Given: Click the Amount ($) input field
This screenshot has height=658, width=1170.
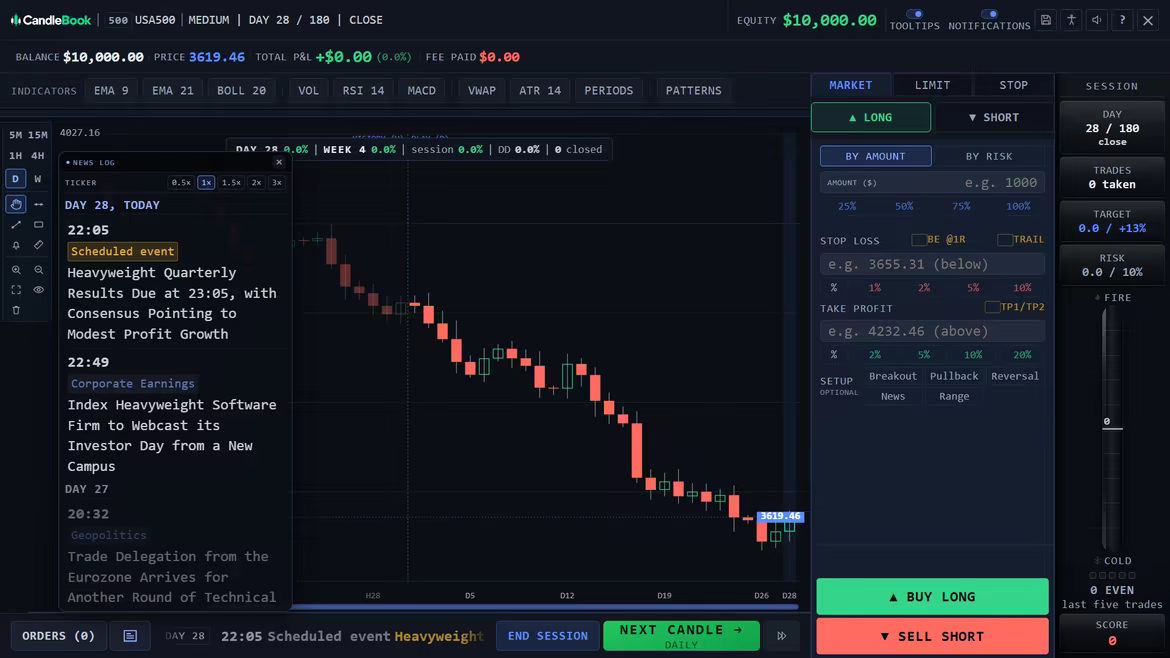Looking at the screenshot, I should 932,182.
